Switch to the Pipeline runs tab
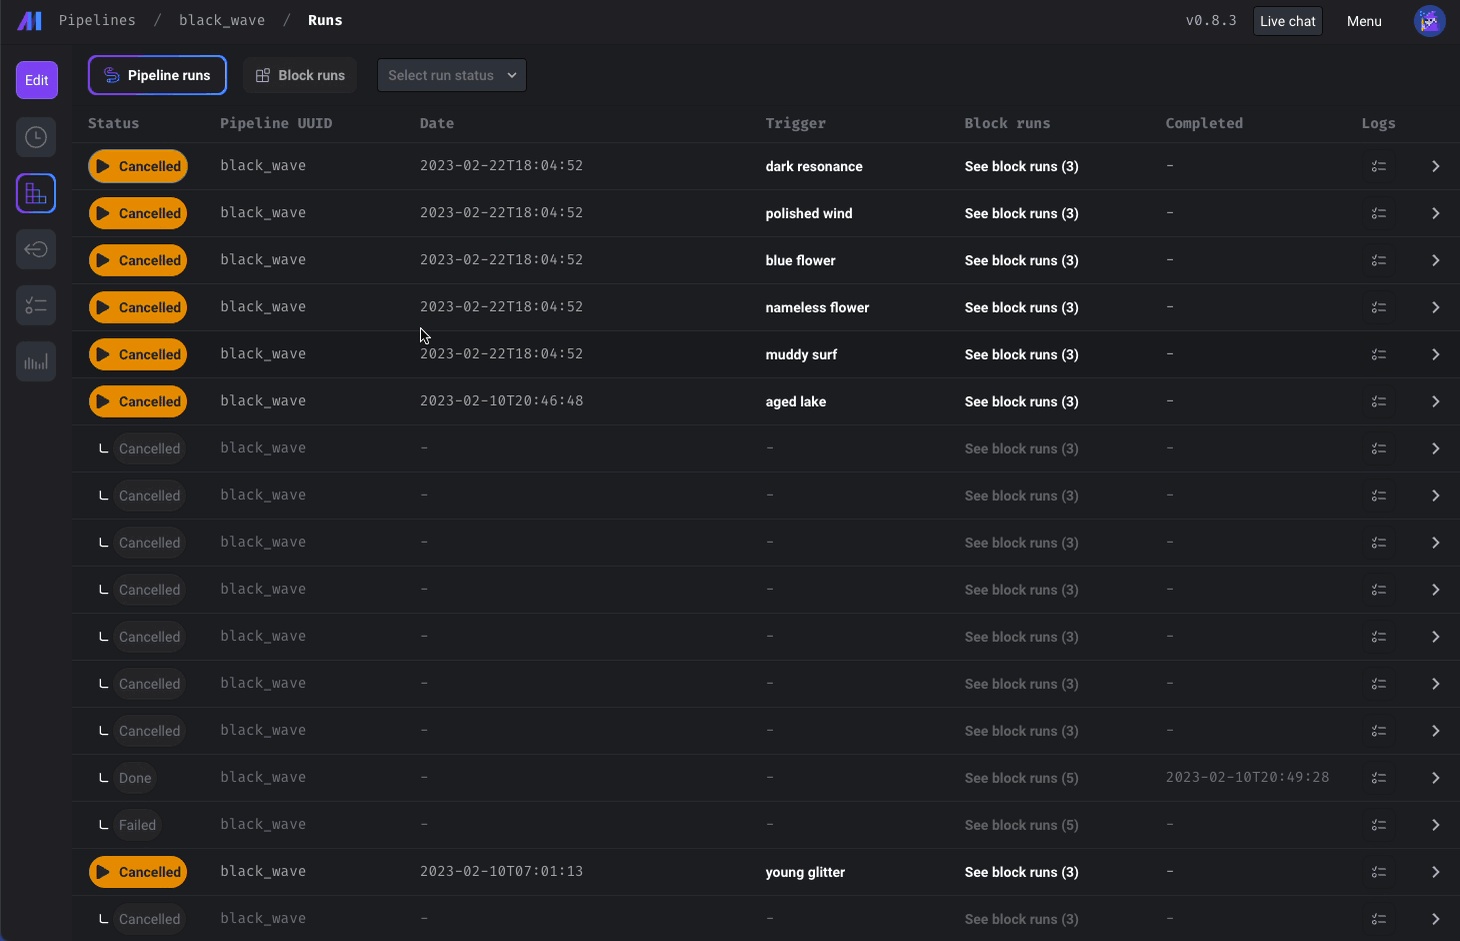The image size is (1460, 941). (157, 75)
